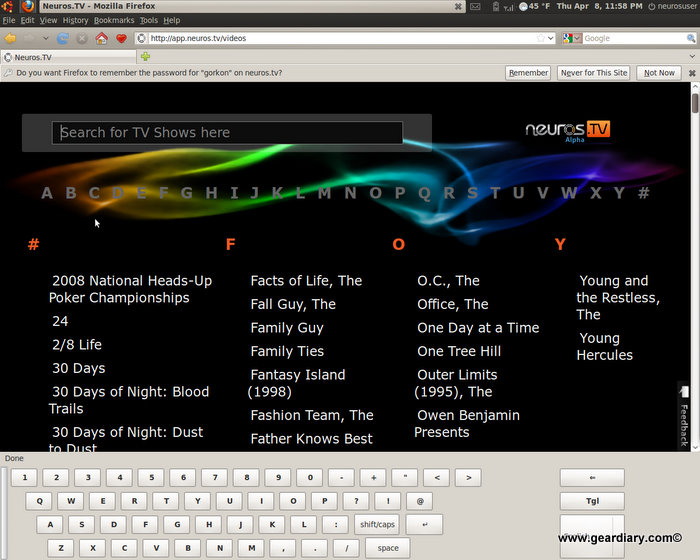Reload the page with the refresh icon
Viewport: 700px width, 560px height.
[63, 38]
